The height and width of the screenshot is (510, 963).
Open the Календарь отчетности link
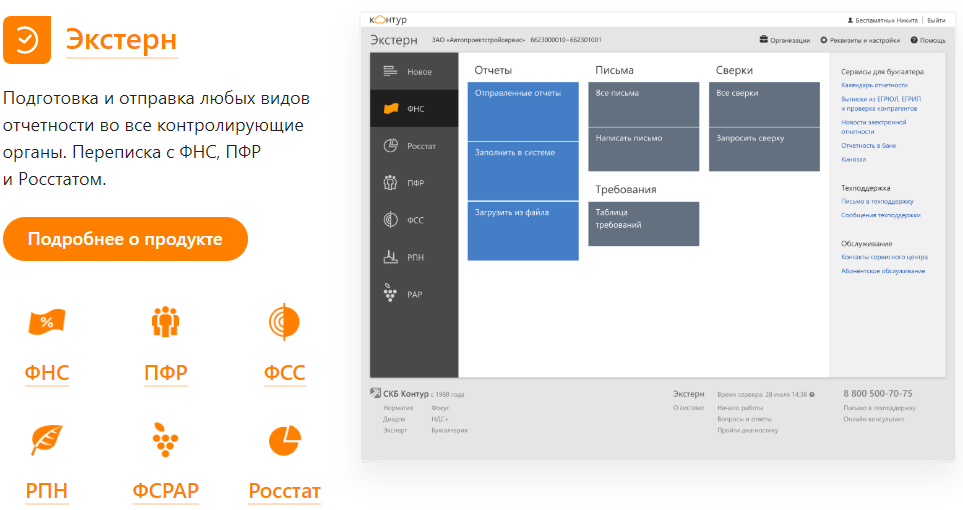click(x=874, y=85)
